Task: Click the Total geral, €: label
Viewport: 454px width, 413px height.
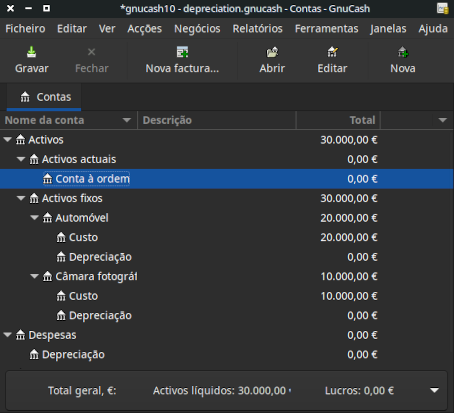Action: (82, 390)
